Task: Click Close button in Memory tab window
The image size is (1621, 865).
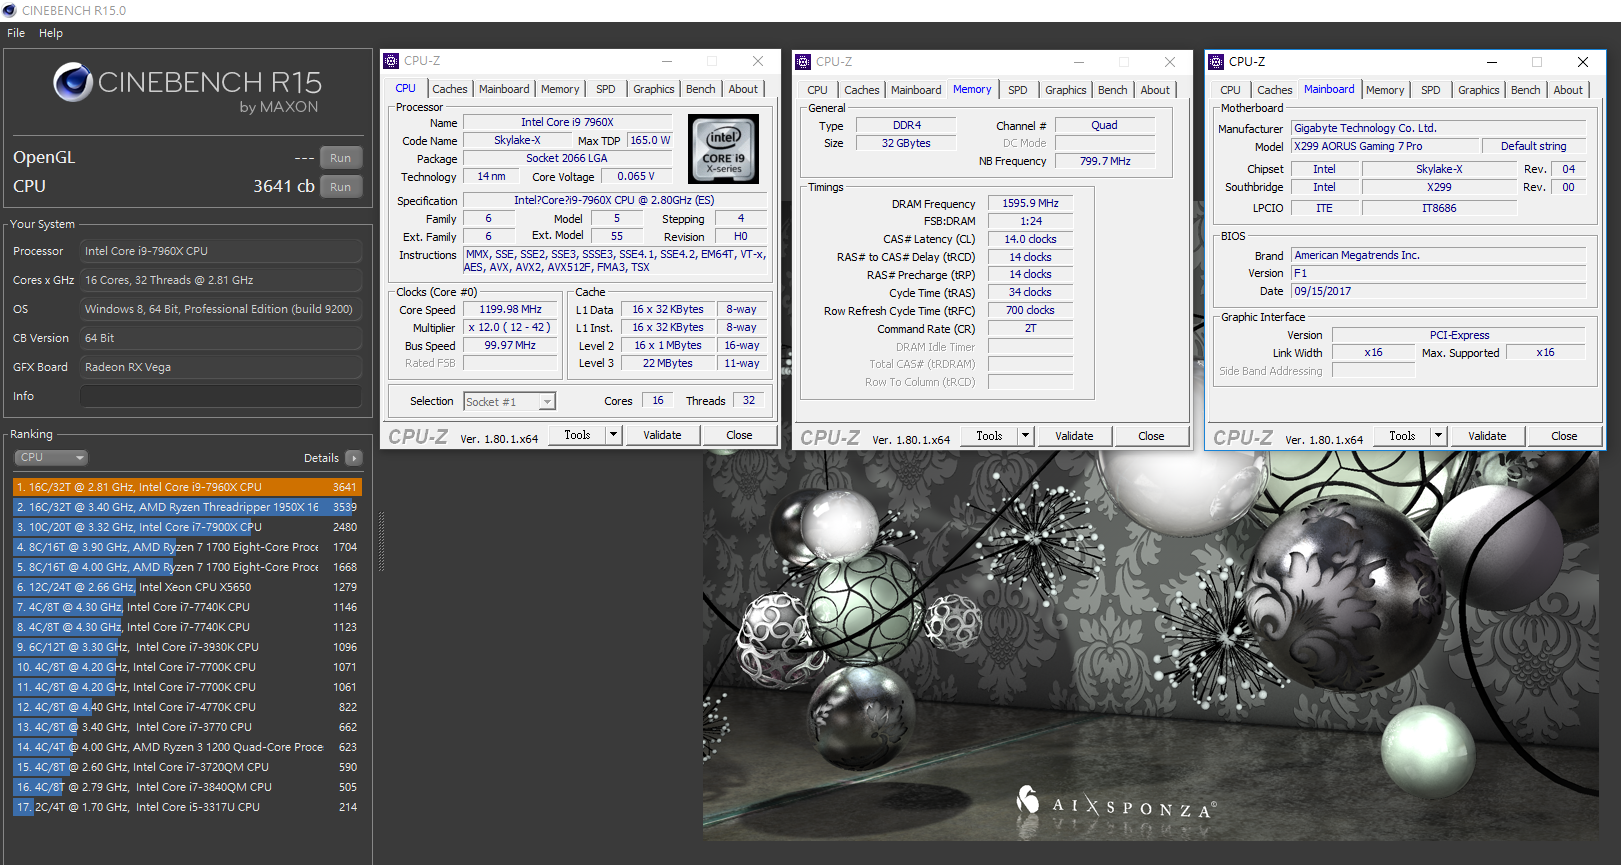Action: coord(1151,436)
